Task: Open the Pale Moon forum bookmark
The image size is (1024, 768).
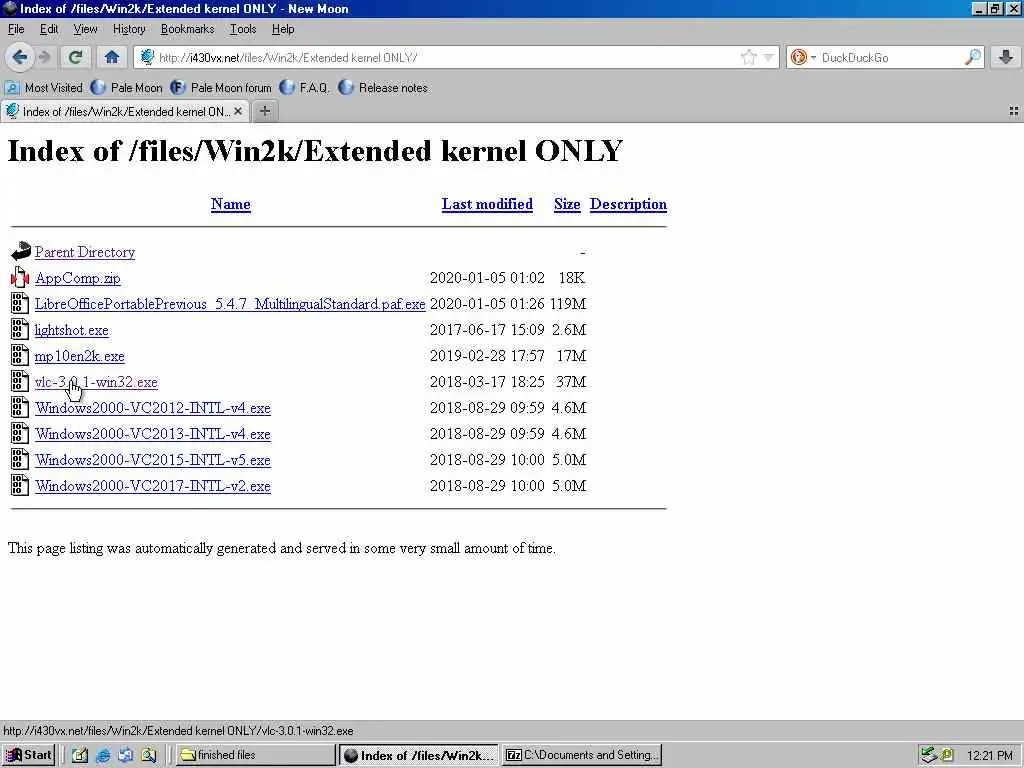Action: [x=221, y=88]
